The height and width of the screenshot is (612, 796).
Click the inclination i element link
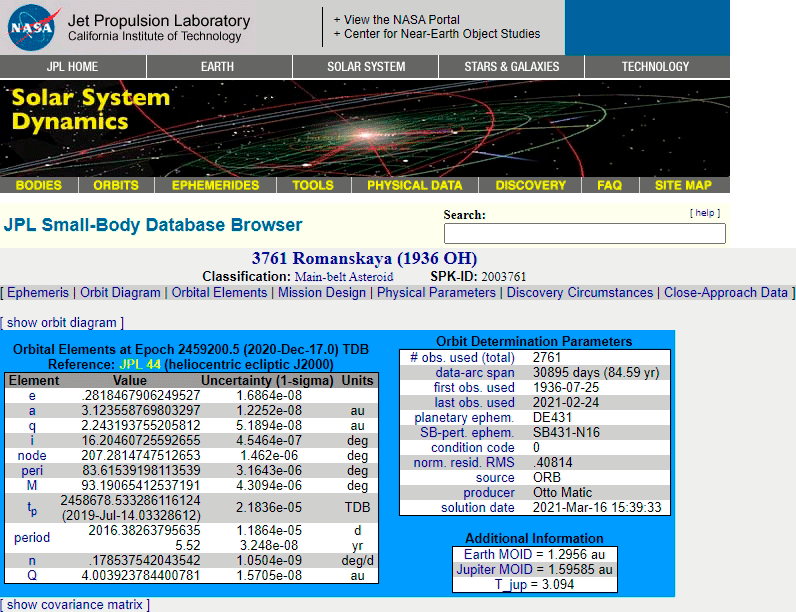(32, 440)
